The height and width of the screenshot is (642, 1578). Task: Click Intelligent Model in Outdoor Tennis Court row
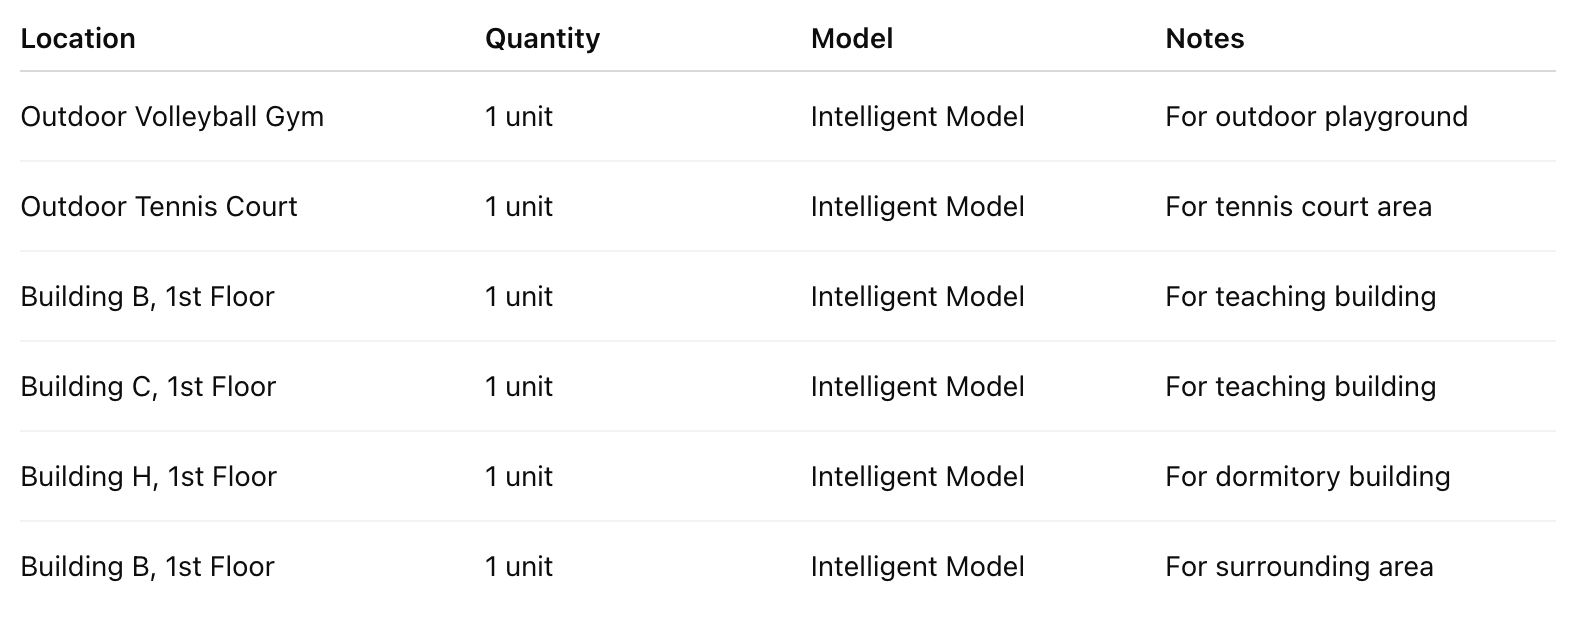(917, 207)
